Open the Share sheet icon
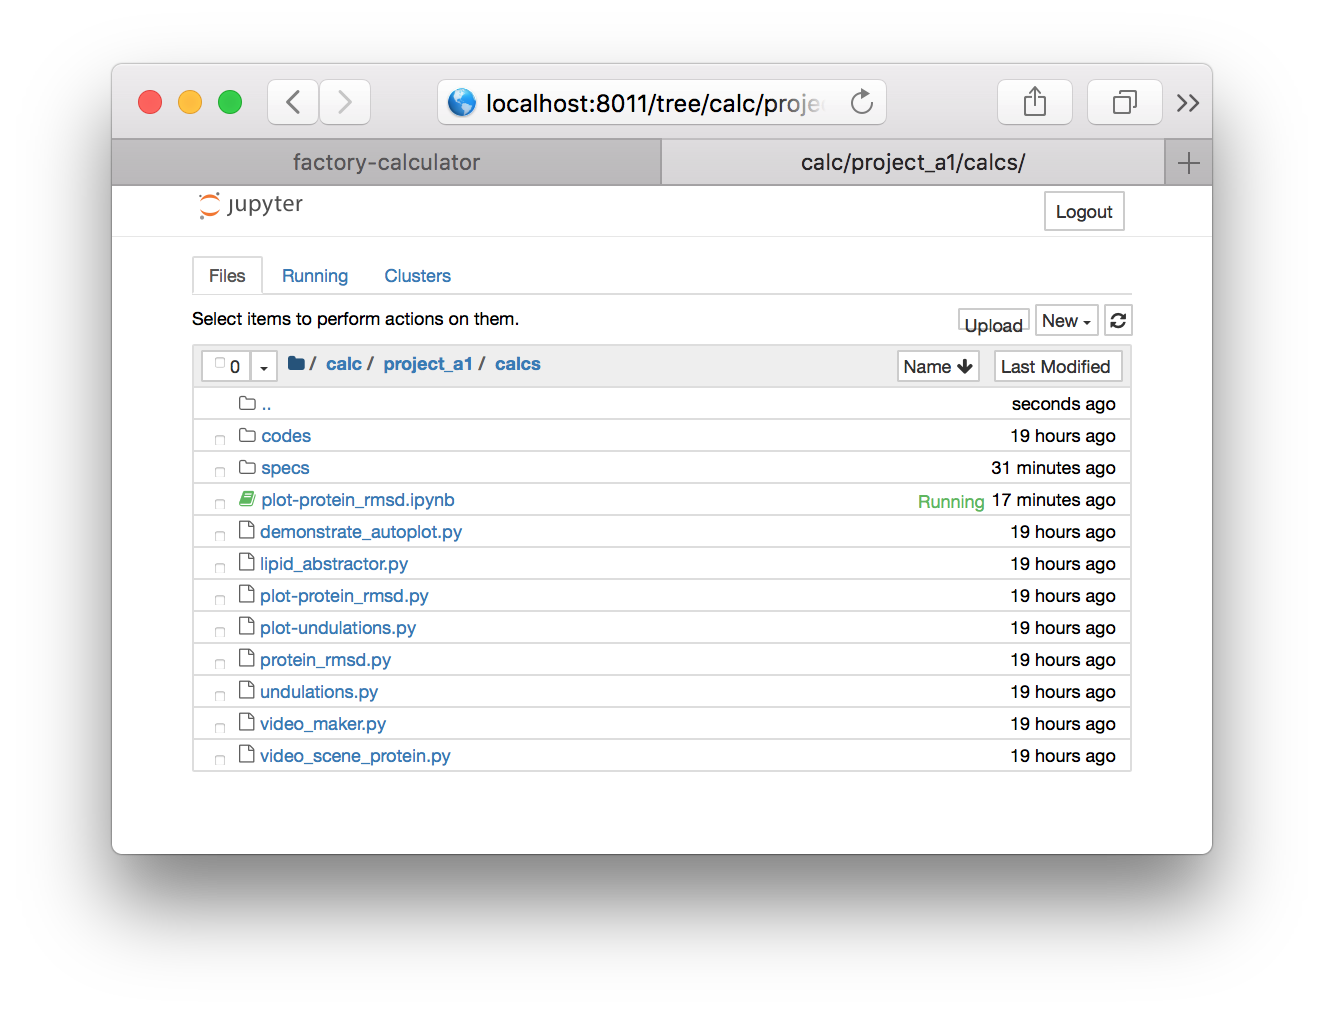 point(1035,102)
